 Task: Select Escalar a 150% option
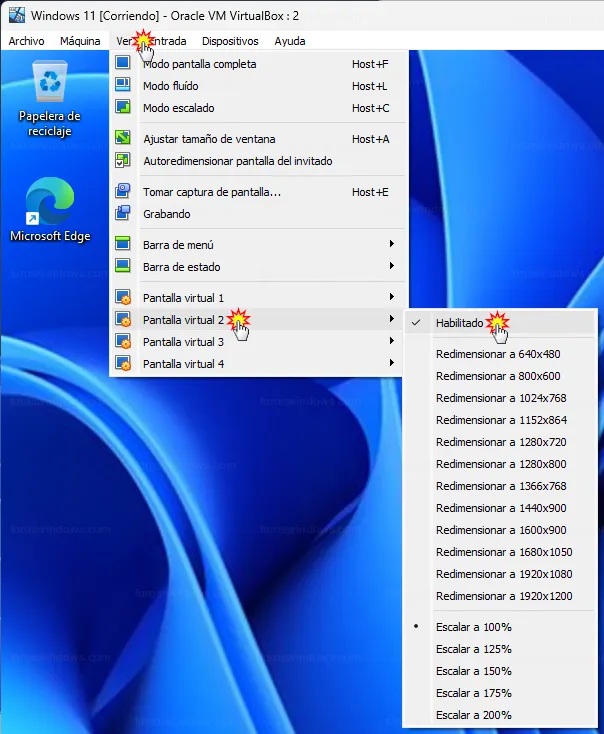click(500, 671)
